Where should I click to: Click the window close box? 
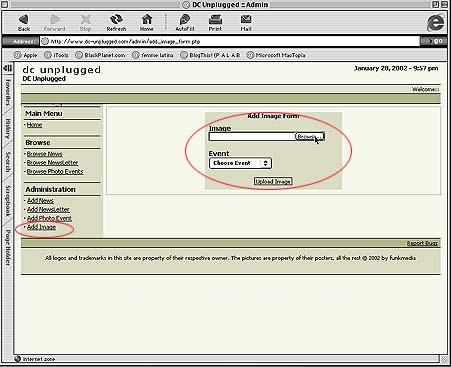pos(4,4)
